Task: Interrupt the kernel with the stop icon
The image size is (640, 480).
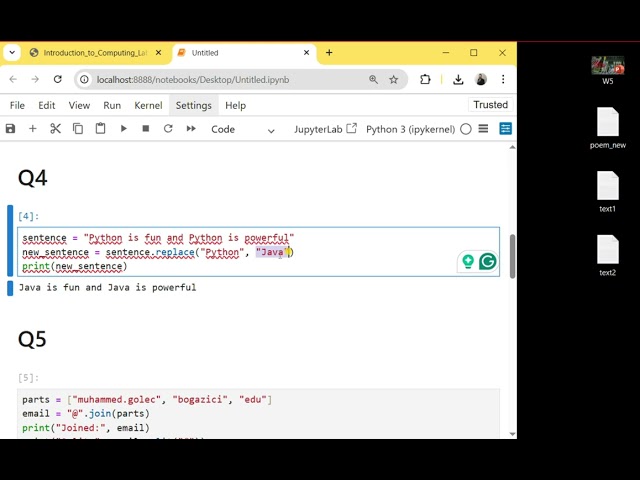Action: pos(146,129)
